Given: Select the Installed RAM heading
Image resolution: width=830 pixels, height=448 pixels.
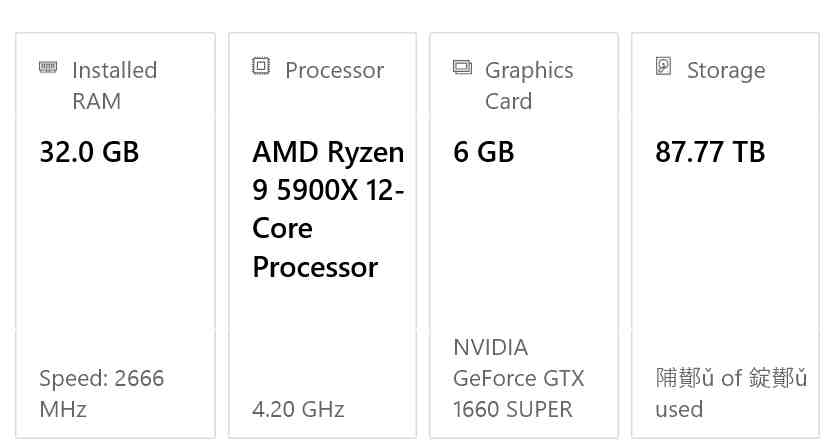Looking at the screenshot, I should 115,85.
